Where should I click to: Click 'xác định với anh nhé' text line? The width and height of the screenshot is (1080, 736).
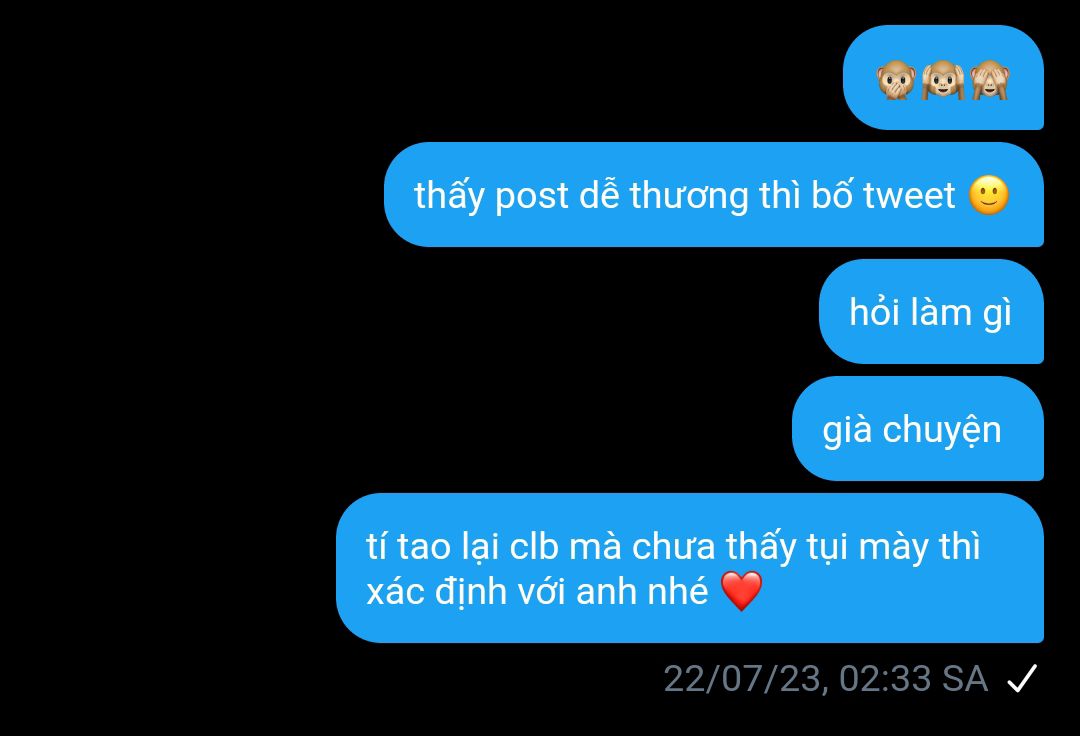tap(537, 591)
